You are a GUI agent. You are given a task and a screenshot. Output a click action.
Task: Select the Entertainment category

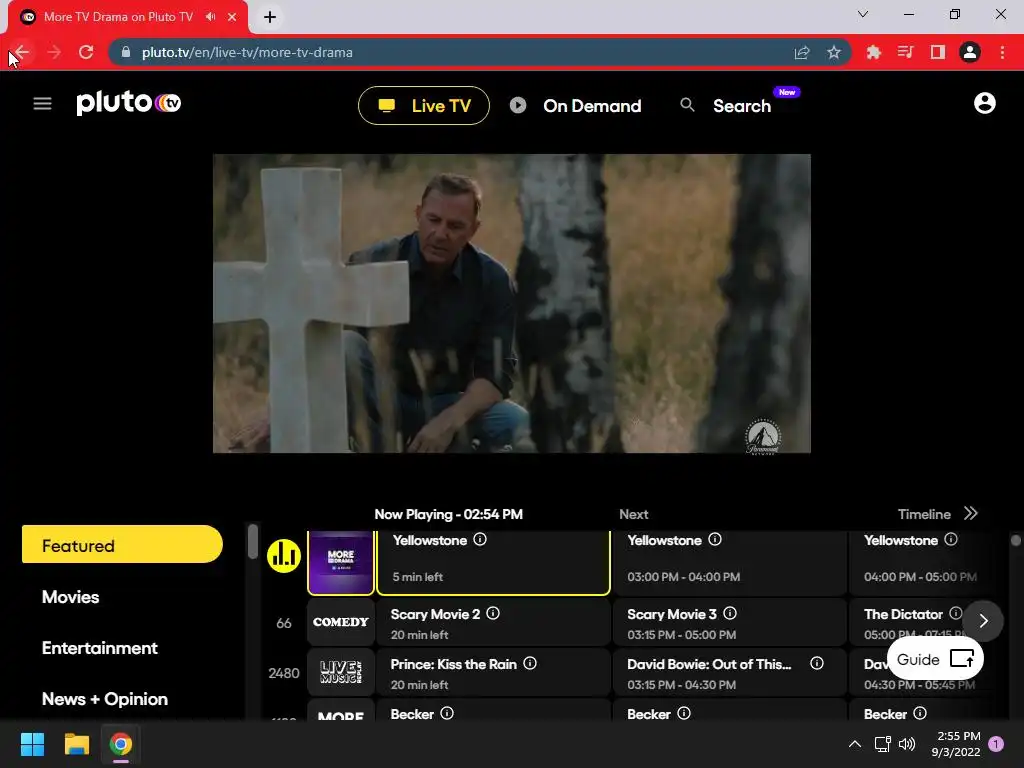pos(100,648)
